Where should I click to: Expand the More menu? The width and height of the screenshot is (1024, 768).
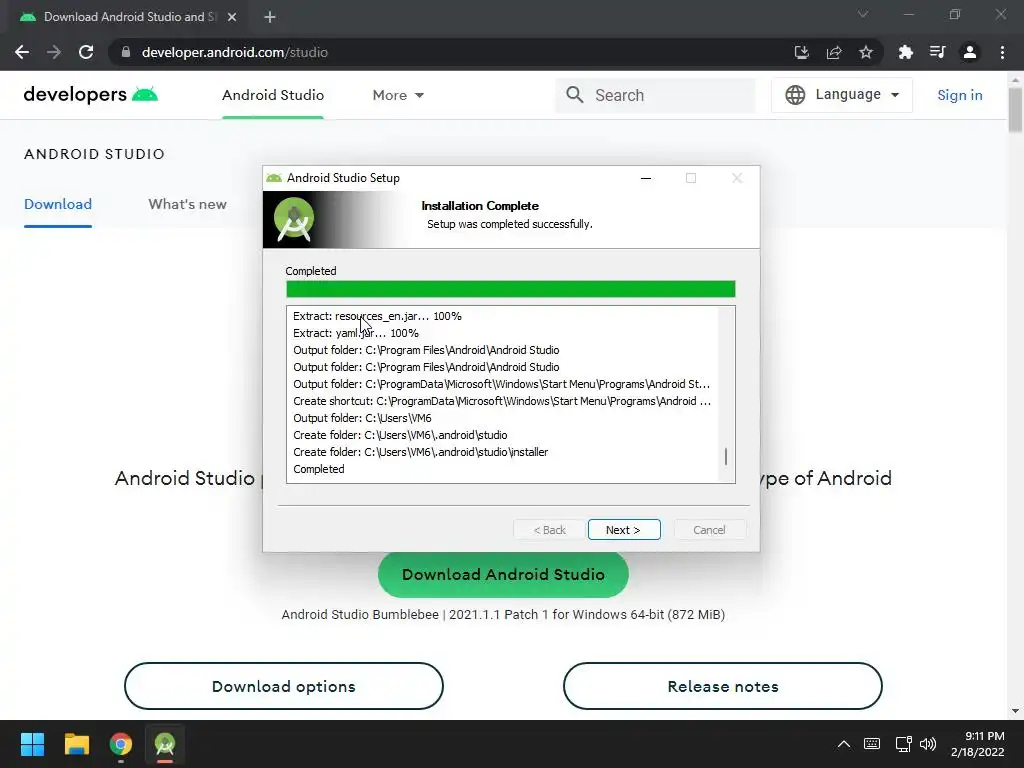pos(398,95)
